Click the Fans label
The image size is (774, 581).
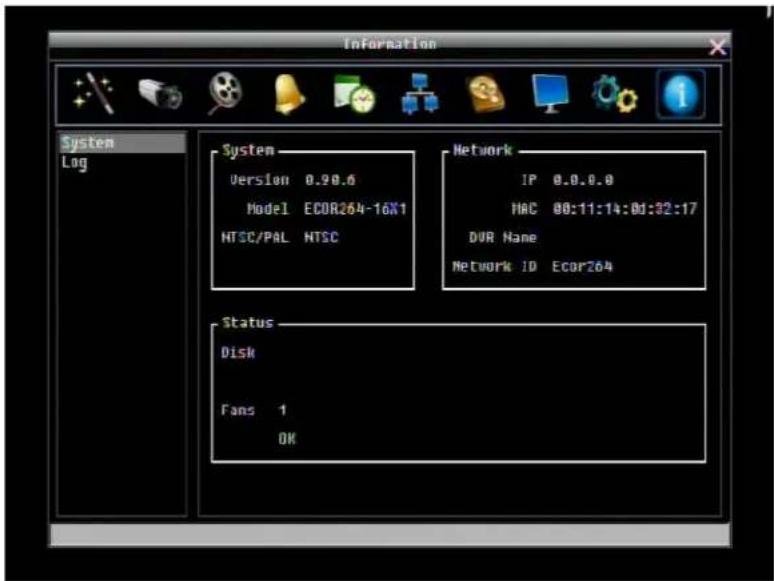click(x=238, y=410)
